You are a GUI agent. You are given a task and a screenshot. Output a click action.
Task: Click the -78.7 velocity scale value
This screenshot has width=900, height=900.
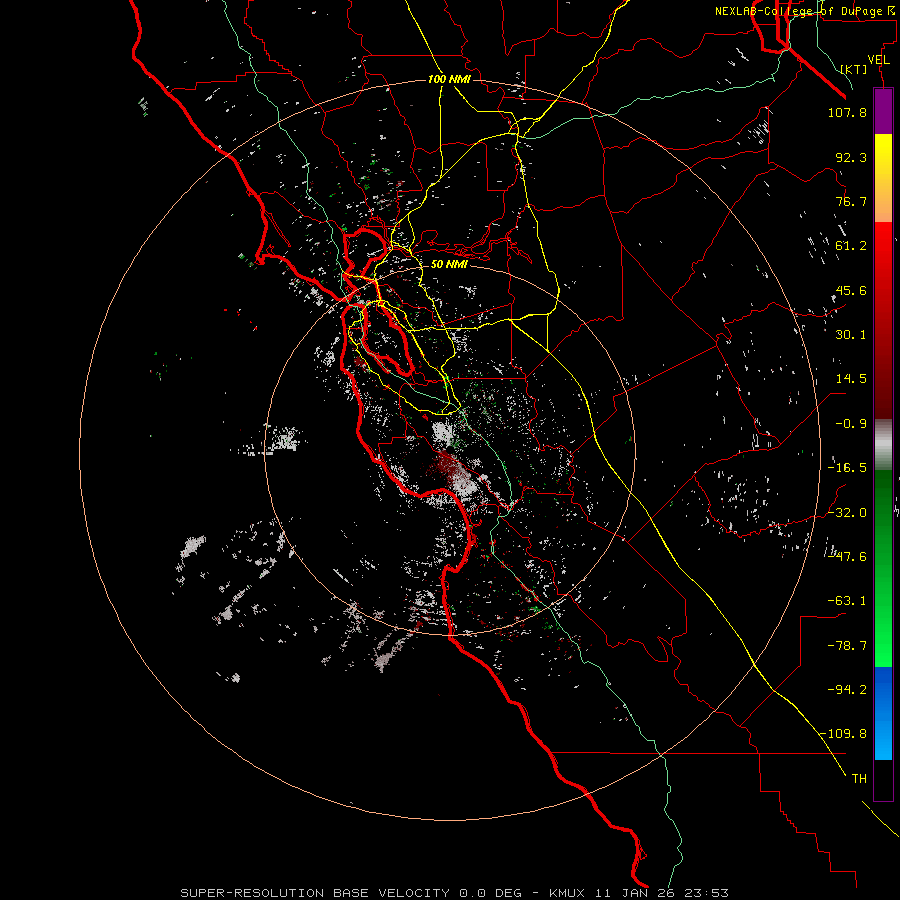847,645
